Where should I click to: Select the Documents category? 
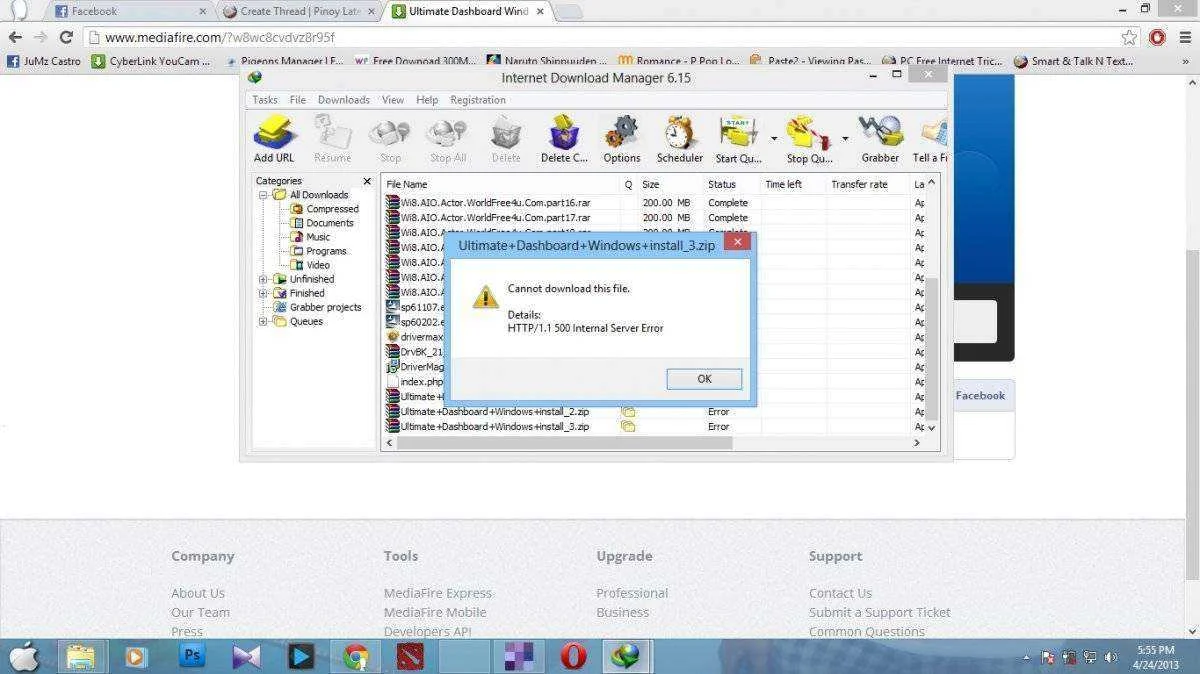[330, 223]
